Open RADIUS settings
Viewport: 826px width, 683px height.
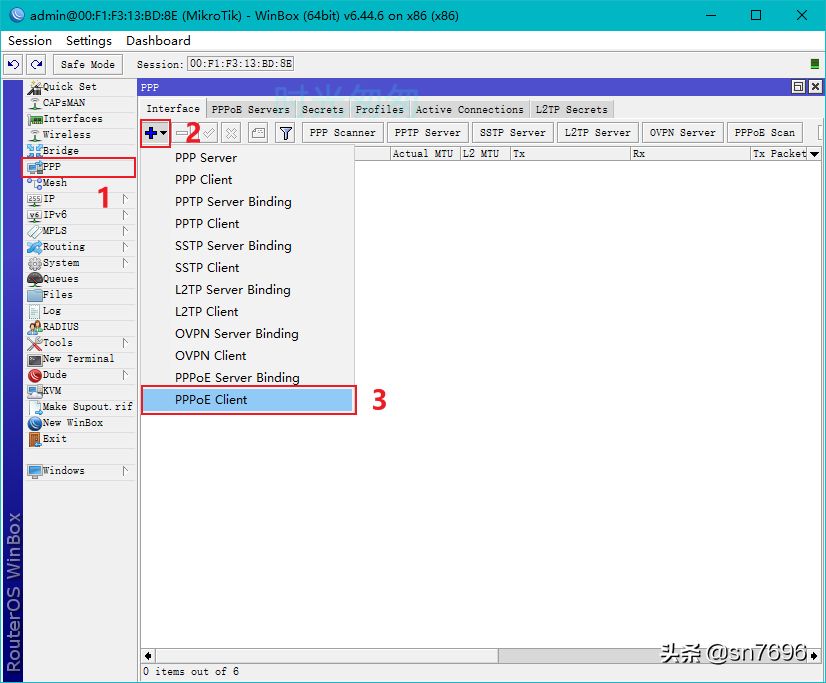pos(80,326)
